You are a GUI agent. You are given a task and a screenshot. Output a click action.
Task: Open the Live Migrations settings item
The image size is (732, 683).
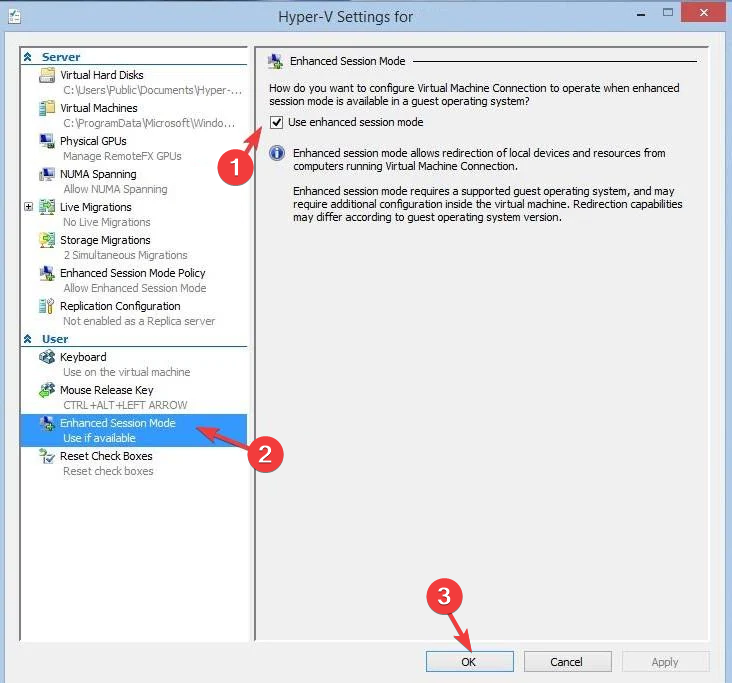95,207
